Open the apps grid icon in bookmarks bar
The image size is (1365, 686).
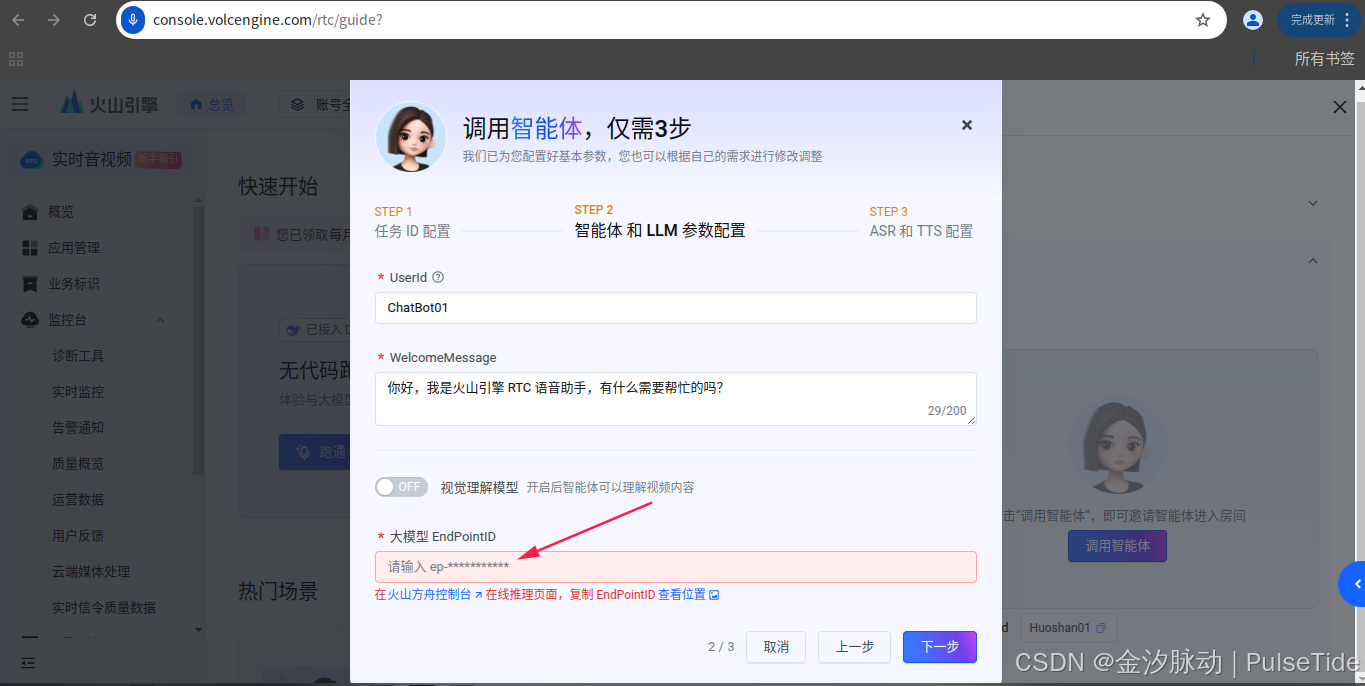click(x=16, y=59)
